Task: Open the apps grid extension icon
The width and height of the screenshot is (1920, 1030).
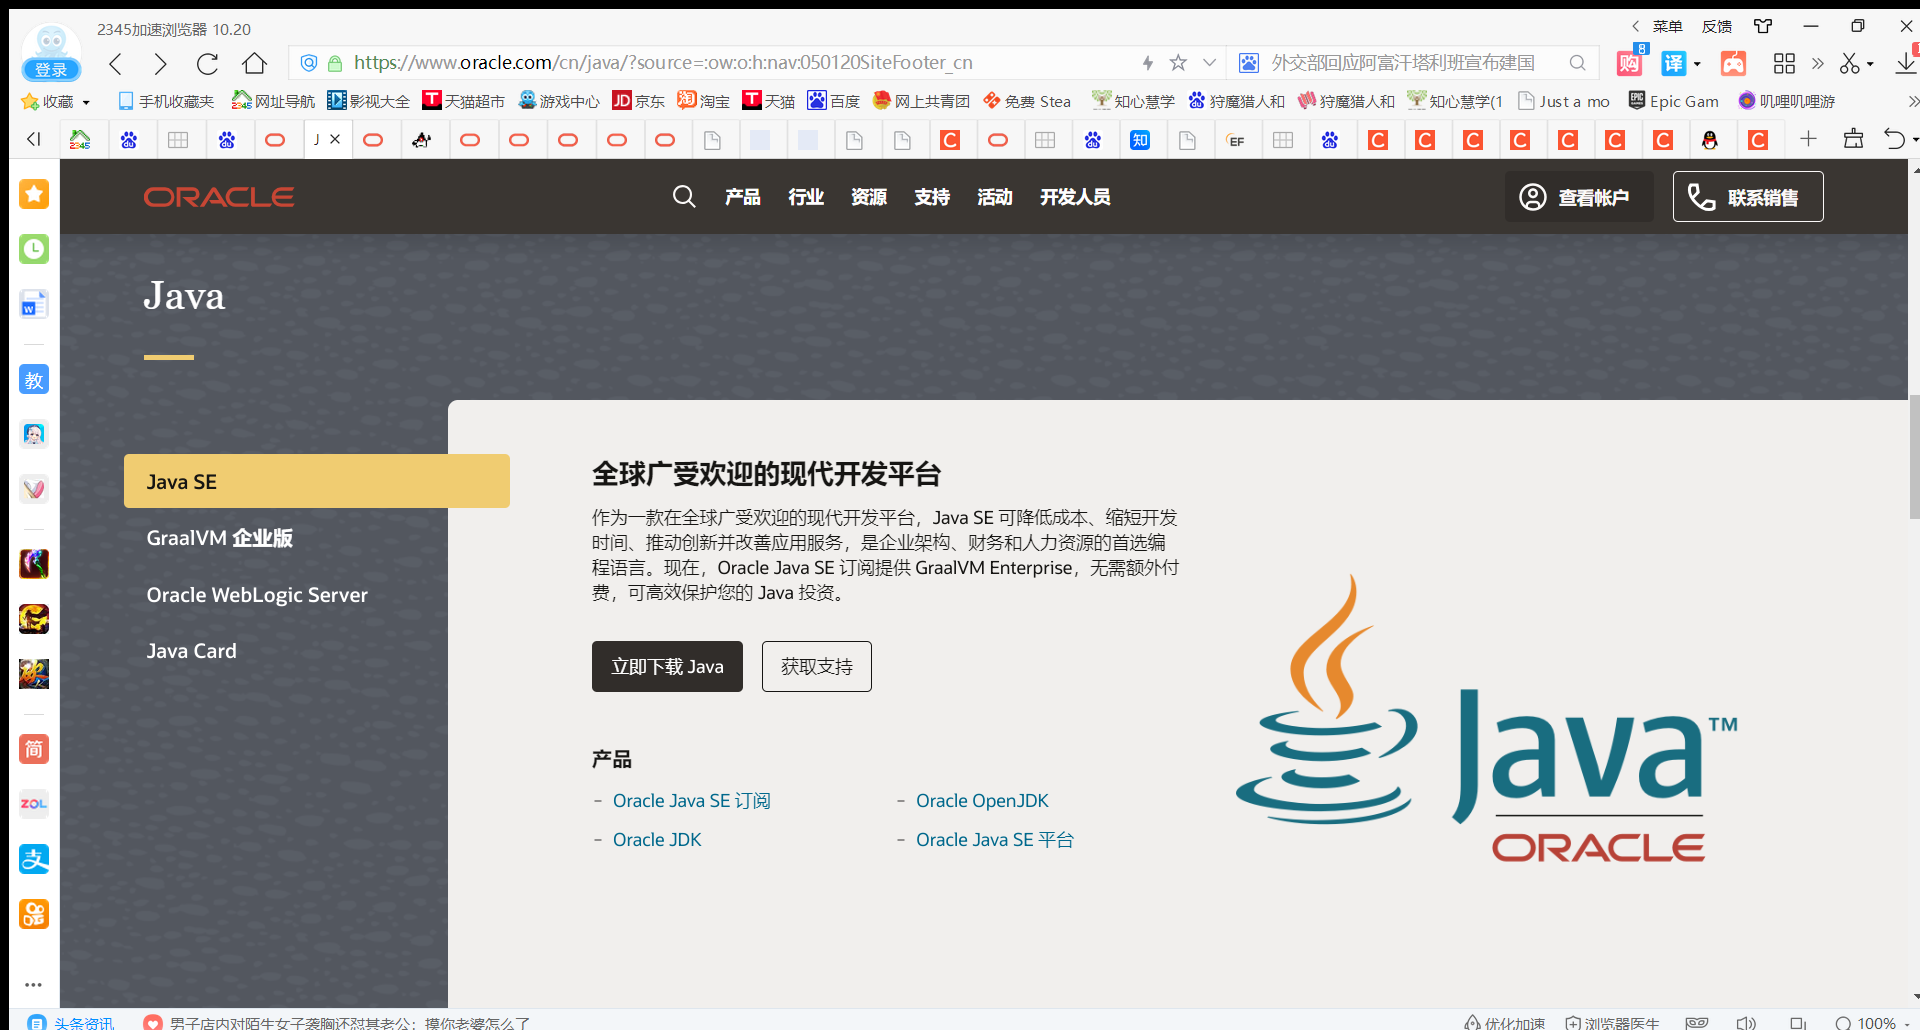Action: click(1784, 63)
